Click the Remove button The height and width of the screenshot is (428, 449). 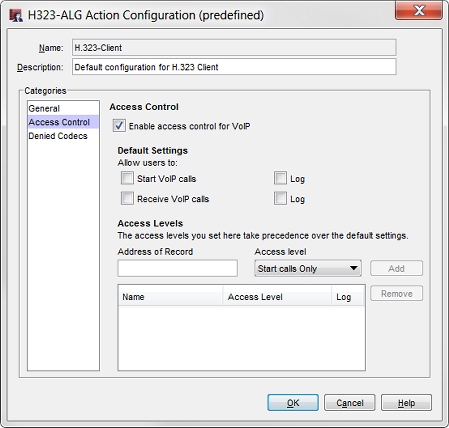click(396, 294)
